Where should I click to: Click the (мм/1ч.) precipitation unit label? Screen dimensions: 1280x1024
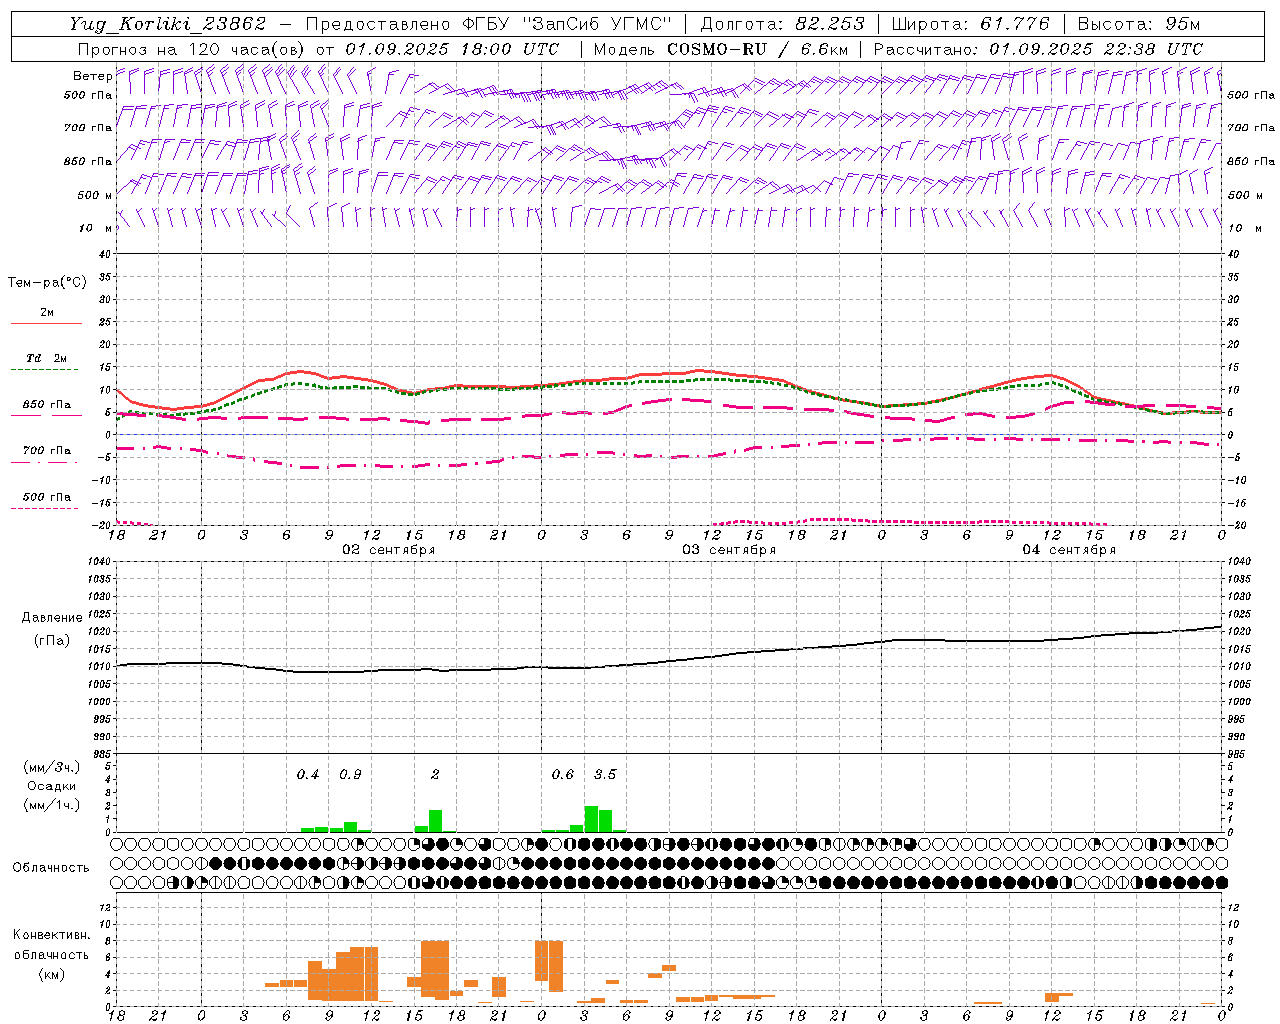tap(51, 805)
